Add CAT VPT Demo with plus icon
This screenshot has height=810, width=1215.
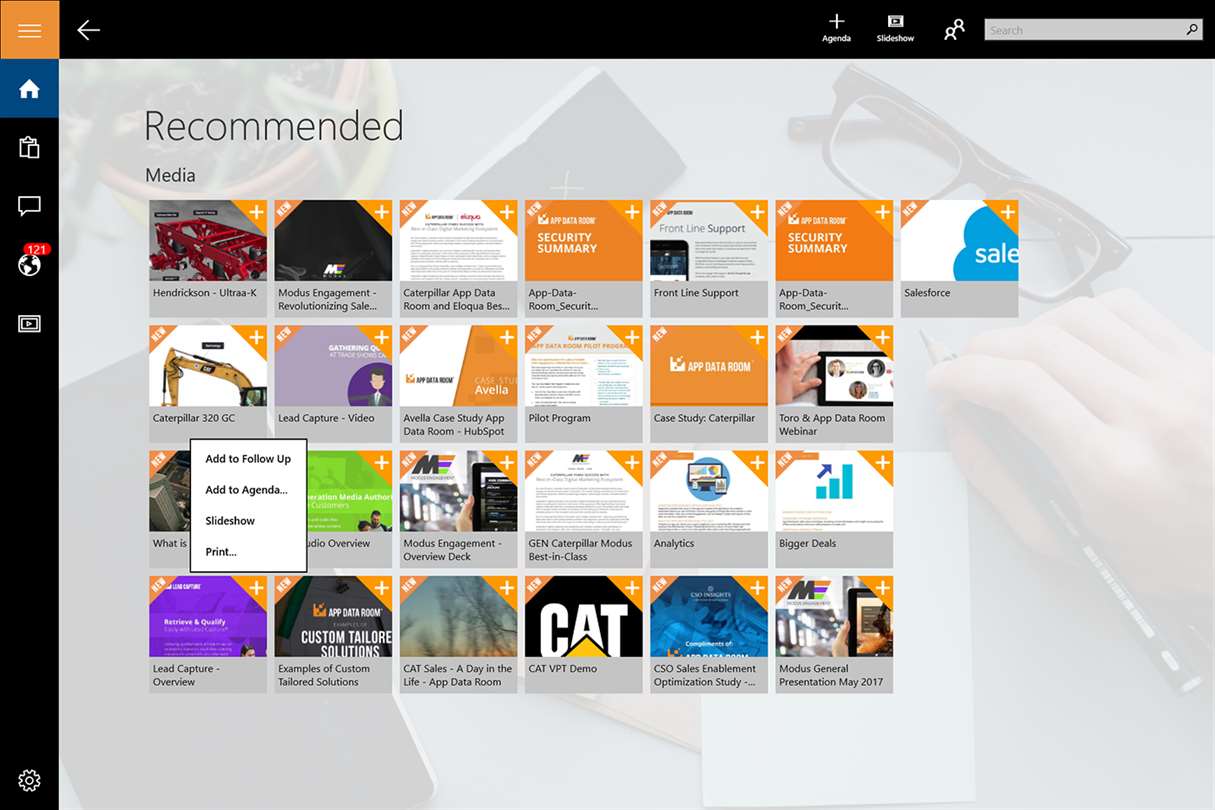[632, 588]
